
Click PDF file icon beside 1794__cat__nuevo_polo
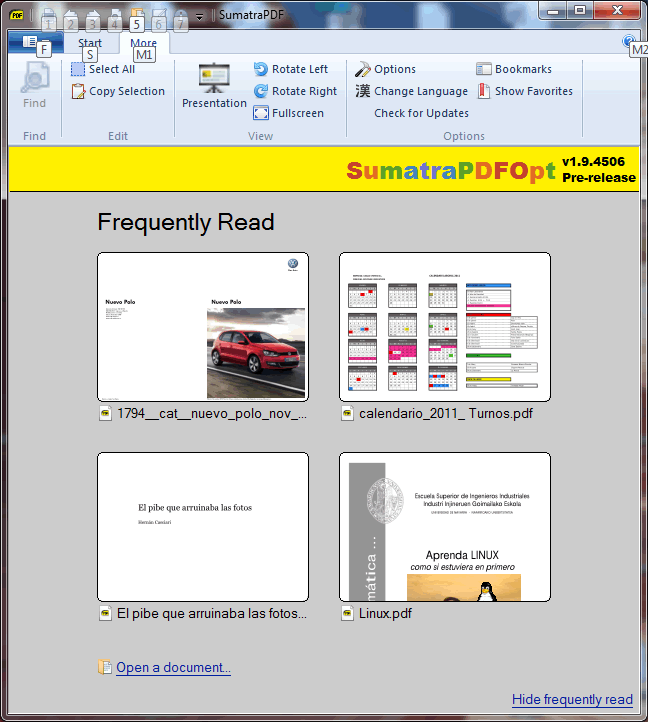tap(105, 413)
